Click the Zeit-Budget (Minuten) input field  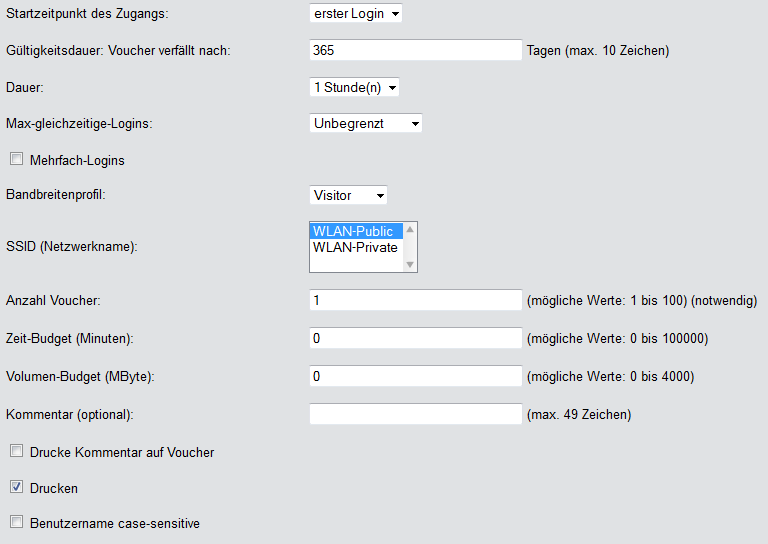pos(416,338)
